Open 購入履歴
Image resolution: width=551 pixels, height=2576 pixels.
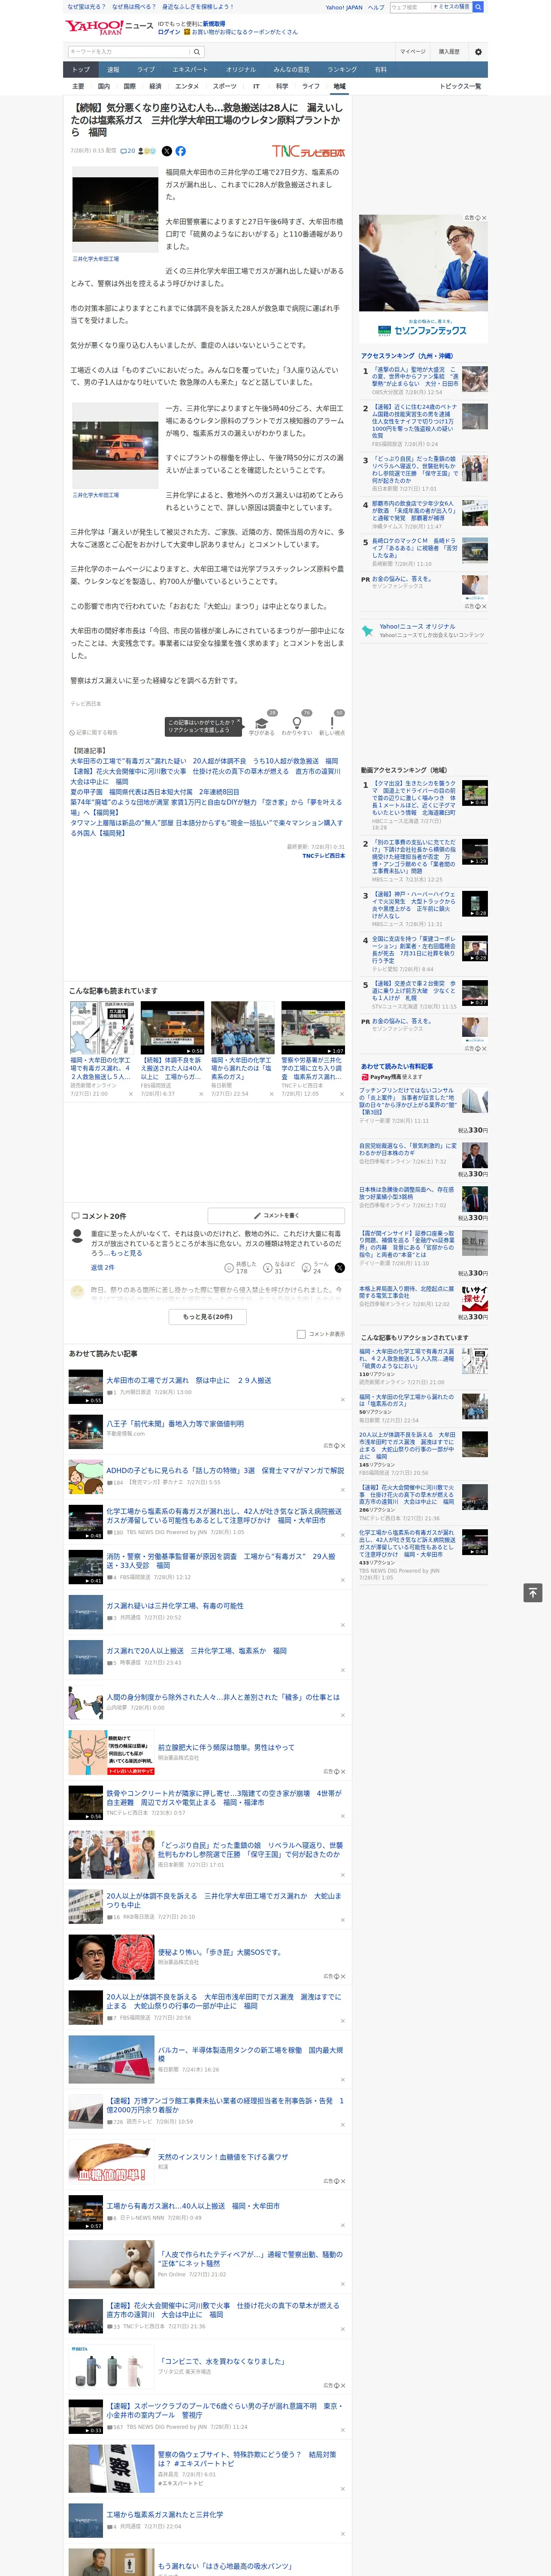tap(449, 52)
